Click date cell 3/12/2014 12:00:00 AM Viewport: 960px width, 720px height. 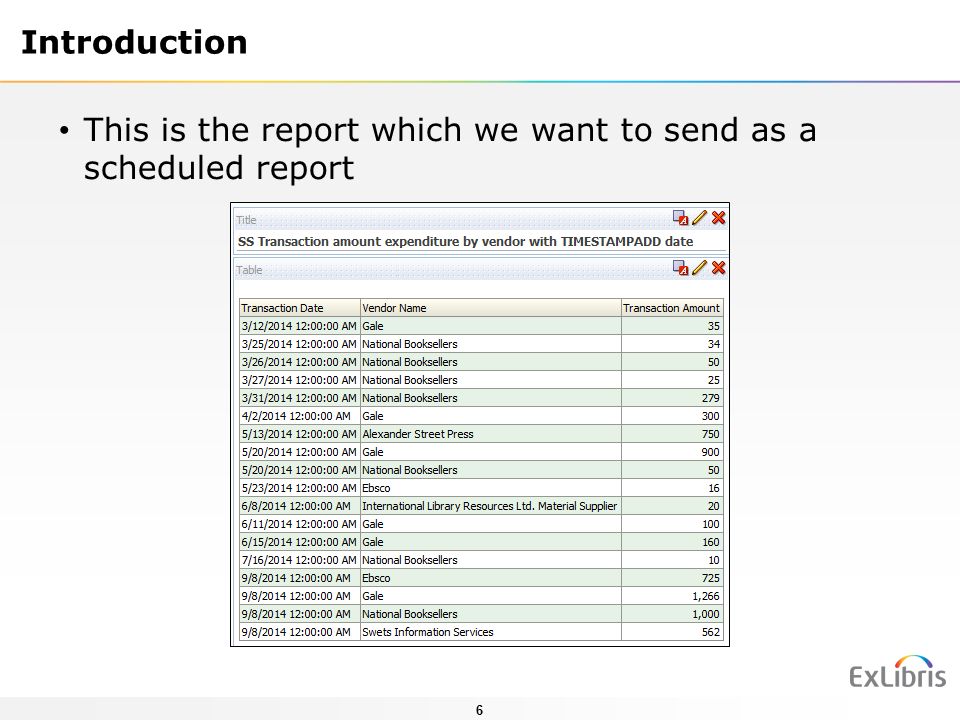coord(300,326)
